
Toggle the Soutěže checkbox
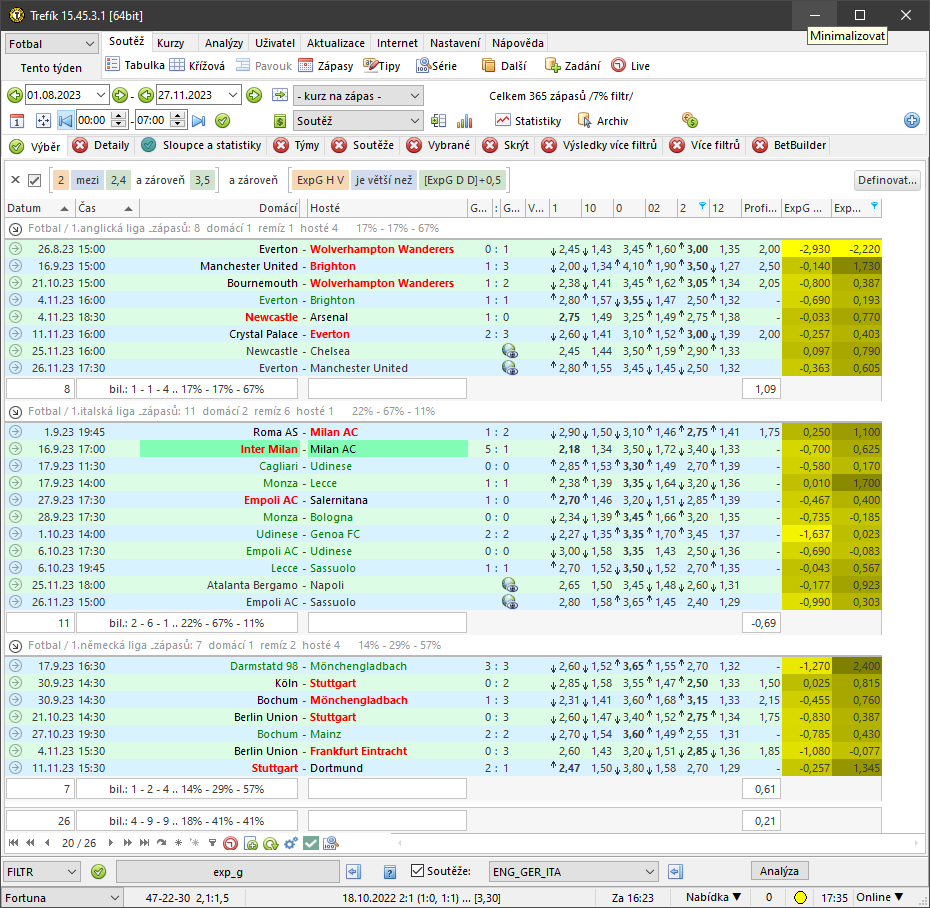tap(418, 871)
